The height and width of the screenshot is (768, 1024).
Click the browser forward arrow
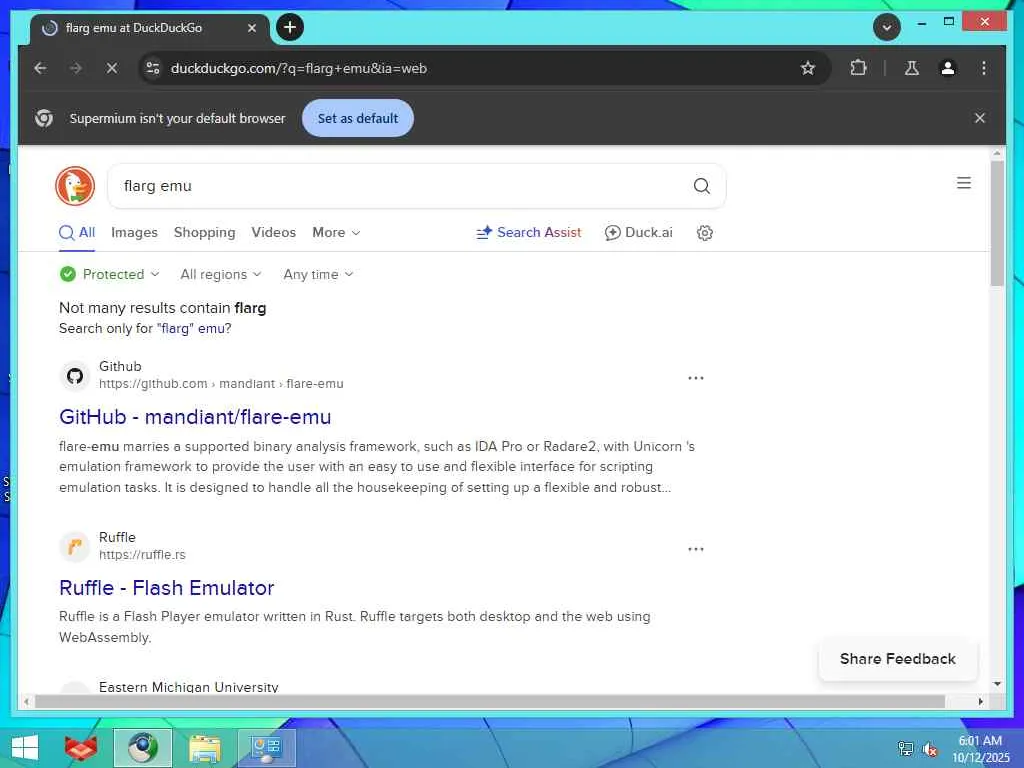[76, 68]
